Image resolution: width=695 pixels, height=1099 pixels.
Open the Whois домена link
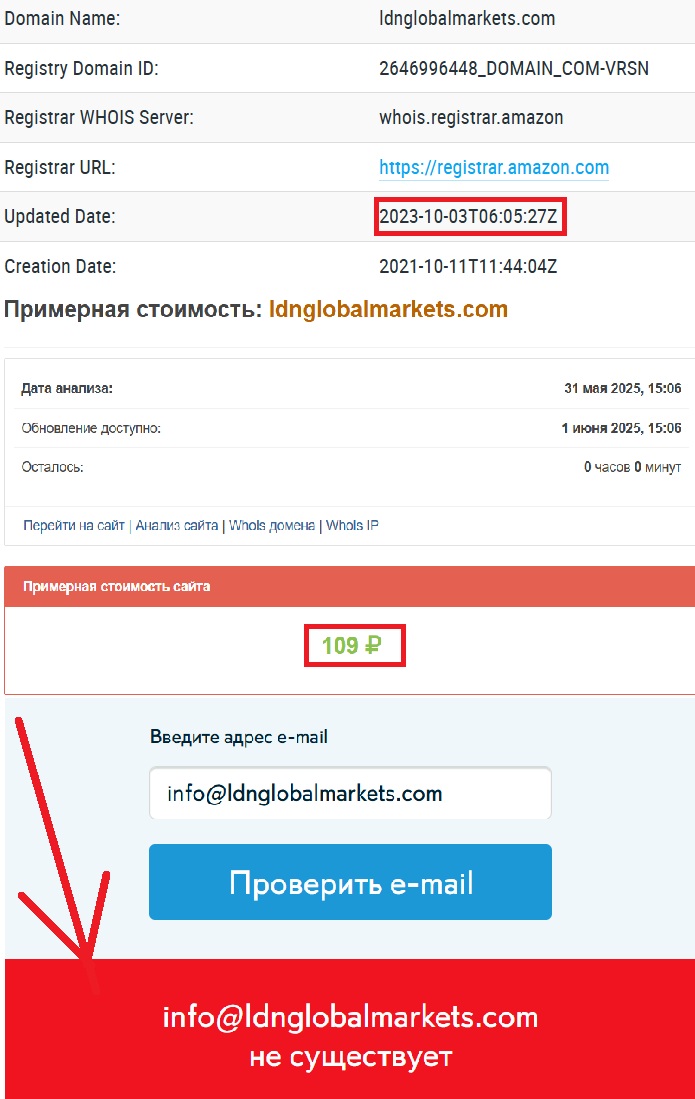point(272,525)
